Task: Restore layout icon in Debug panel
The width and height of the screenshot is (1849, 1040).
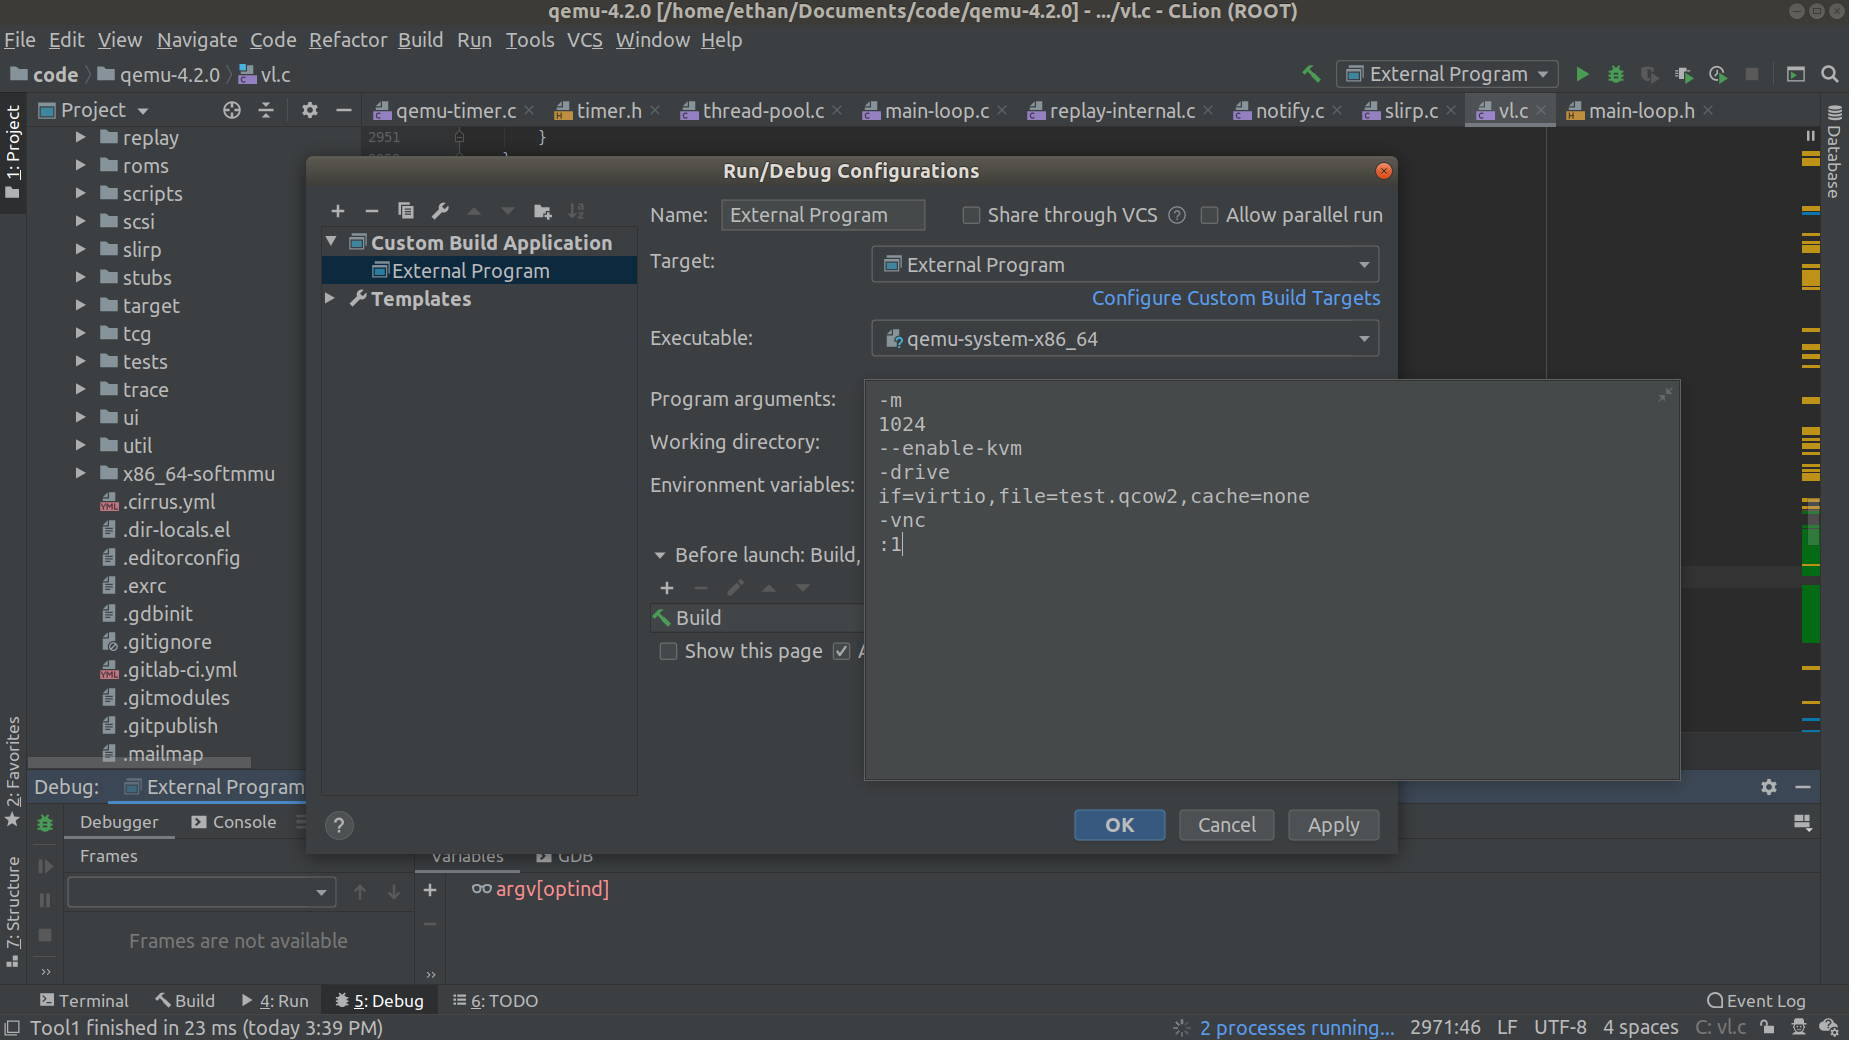Action: [x=1803, y=823]
